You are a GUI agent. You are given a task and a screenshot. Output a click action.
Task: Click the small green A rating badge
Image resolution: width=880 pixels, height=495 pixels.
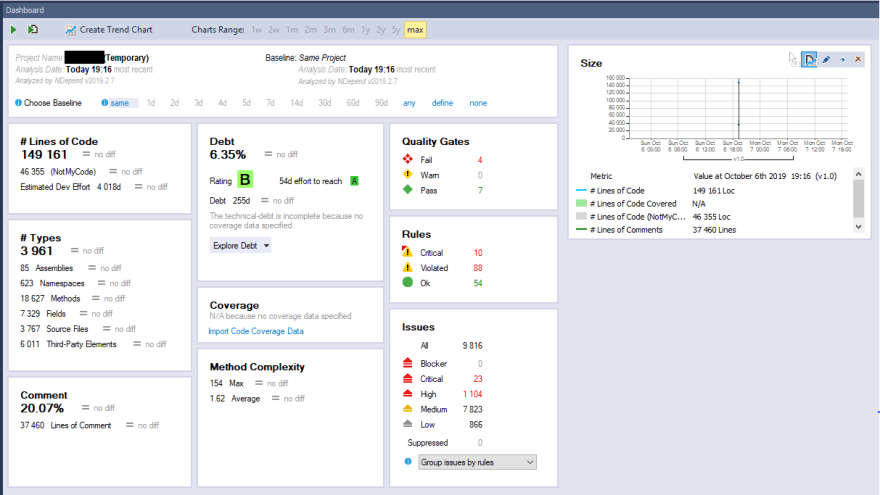354,181
